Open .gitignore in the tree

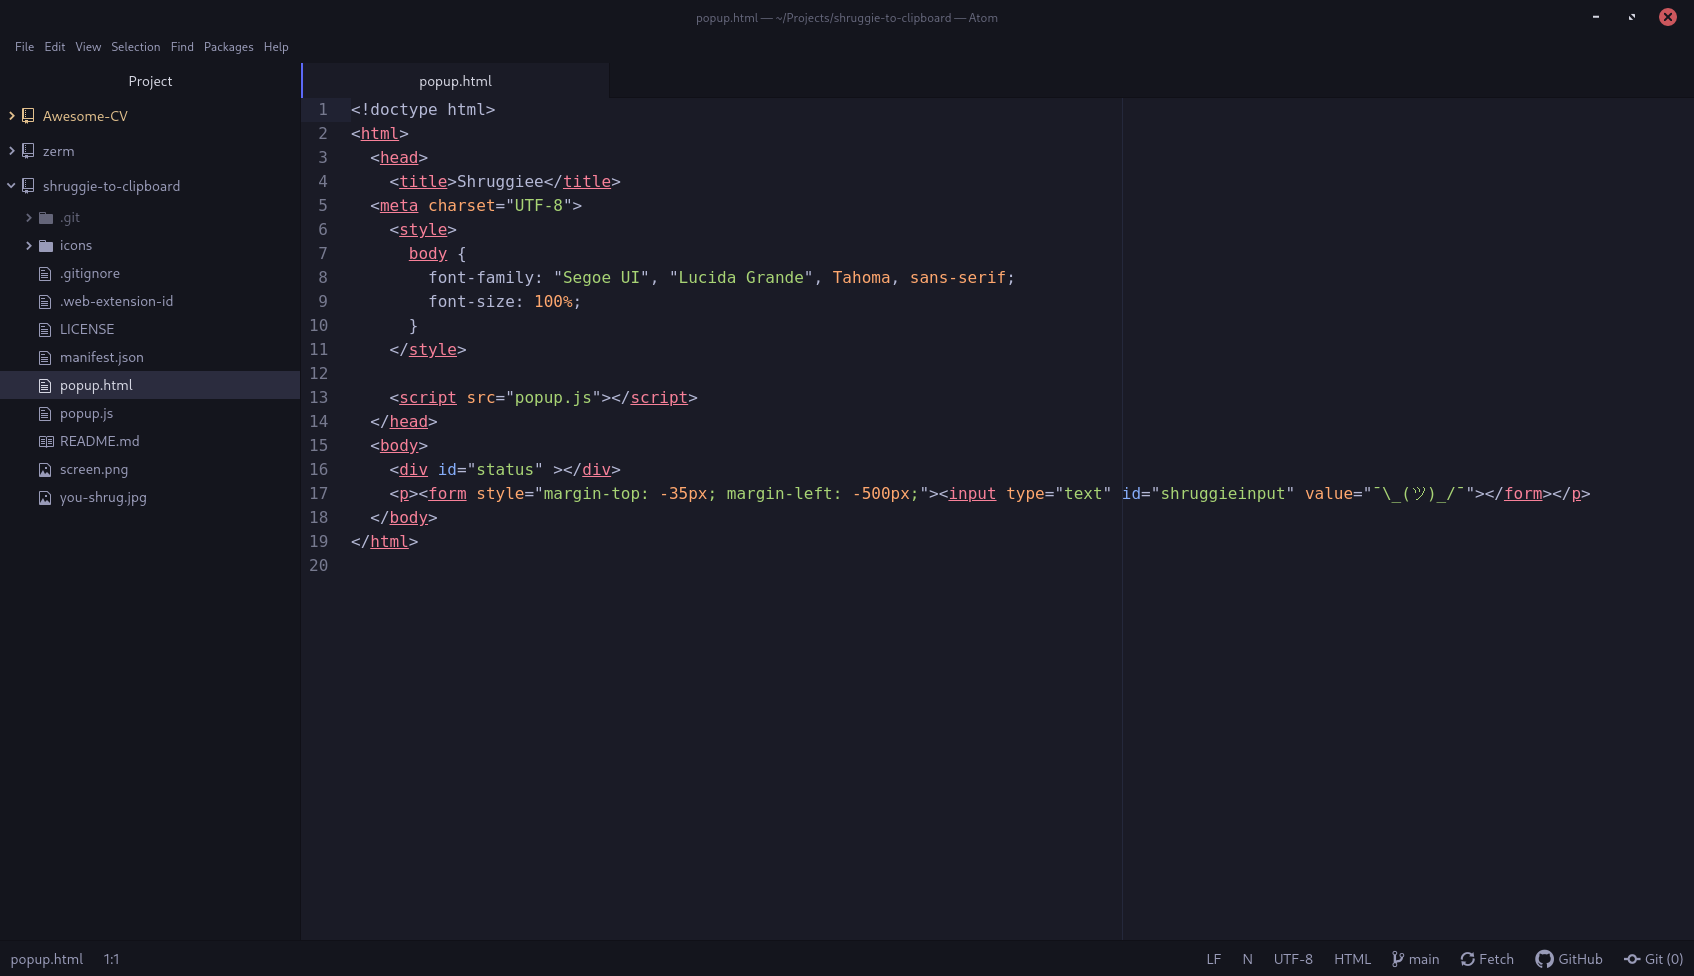pyautogui.click(x=90, y=273)
